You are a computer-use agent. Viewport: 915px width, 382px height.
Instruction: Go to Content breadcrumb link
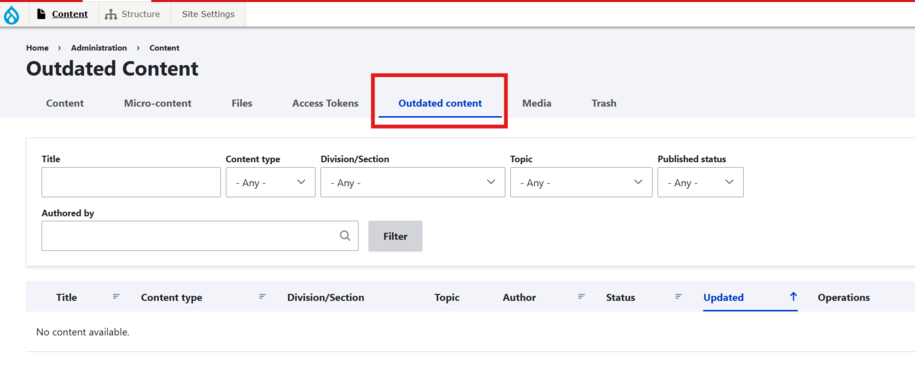click(x=165, y=48)
